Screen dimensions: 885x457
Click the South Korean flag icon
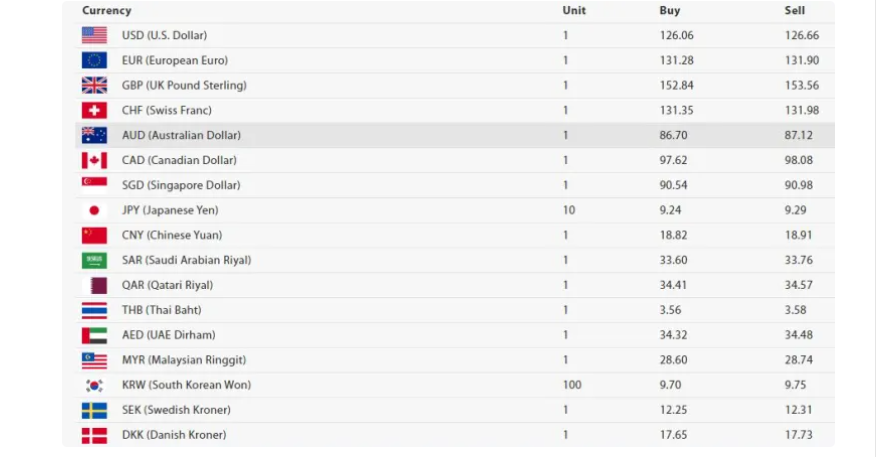[x=94, y=385]
